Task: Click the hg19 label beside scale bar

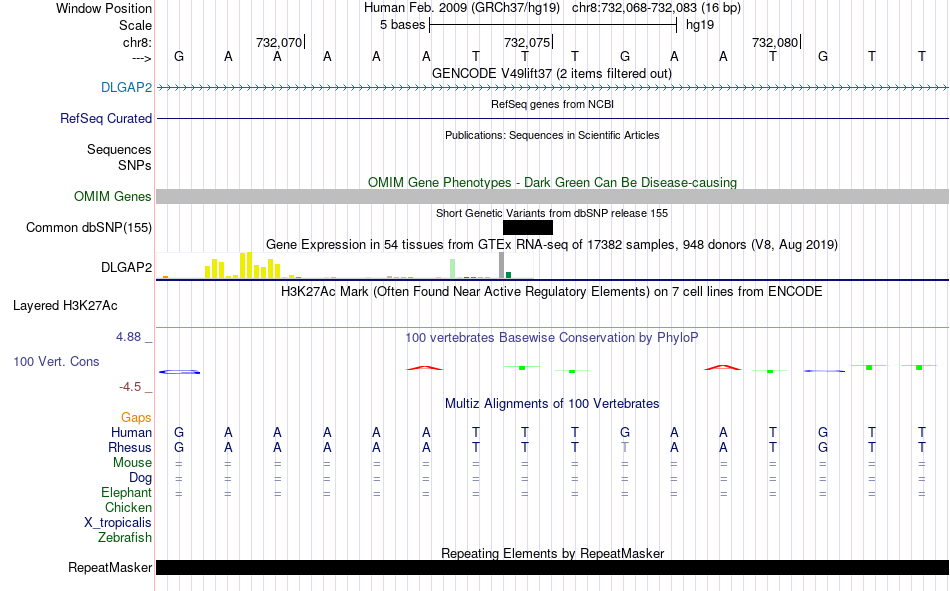Action: pyautogui.click(x=700, y=25)
